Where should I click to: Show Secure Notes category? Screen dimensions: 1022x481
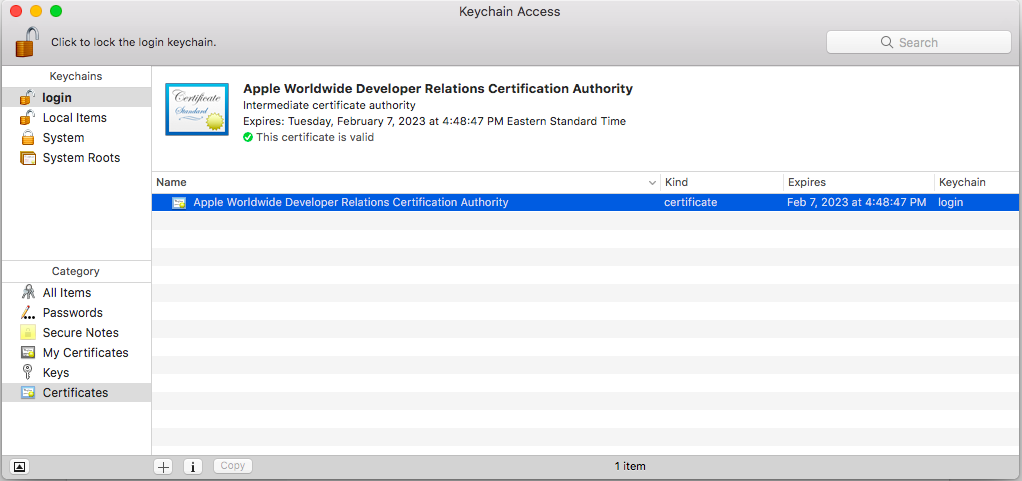point(76,333)
